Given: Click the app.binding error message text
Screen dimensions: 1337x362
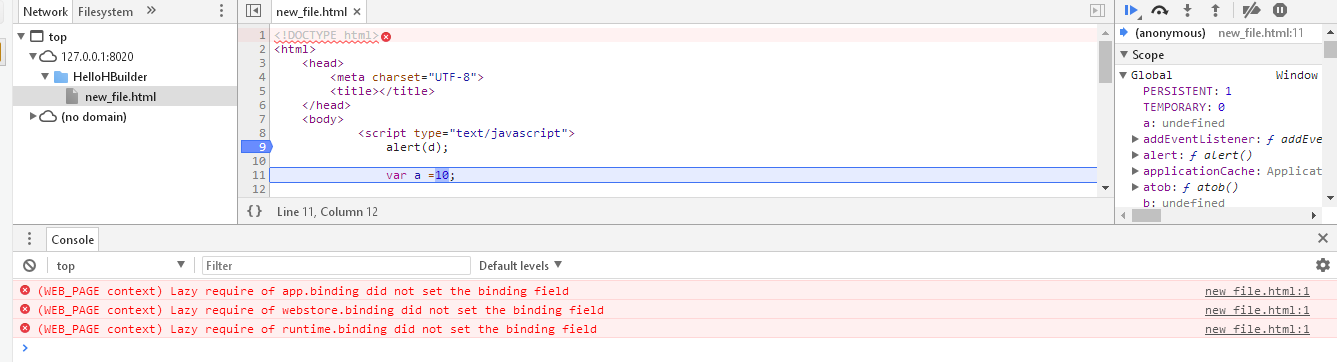Looking at the screenshot, I should pos(303,291).
